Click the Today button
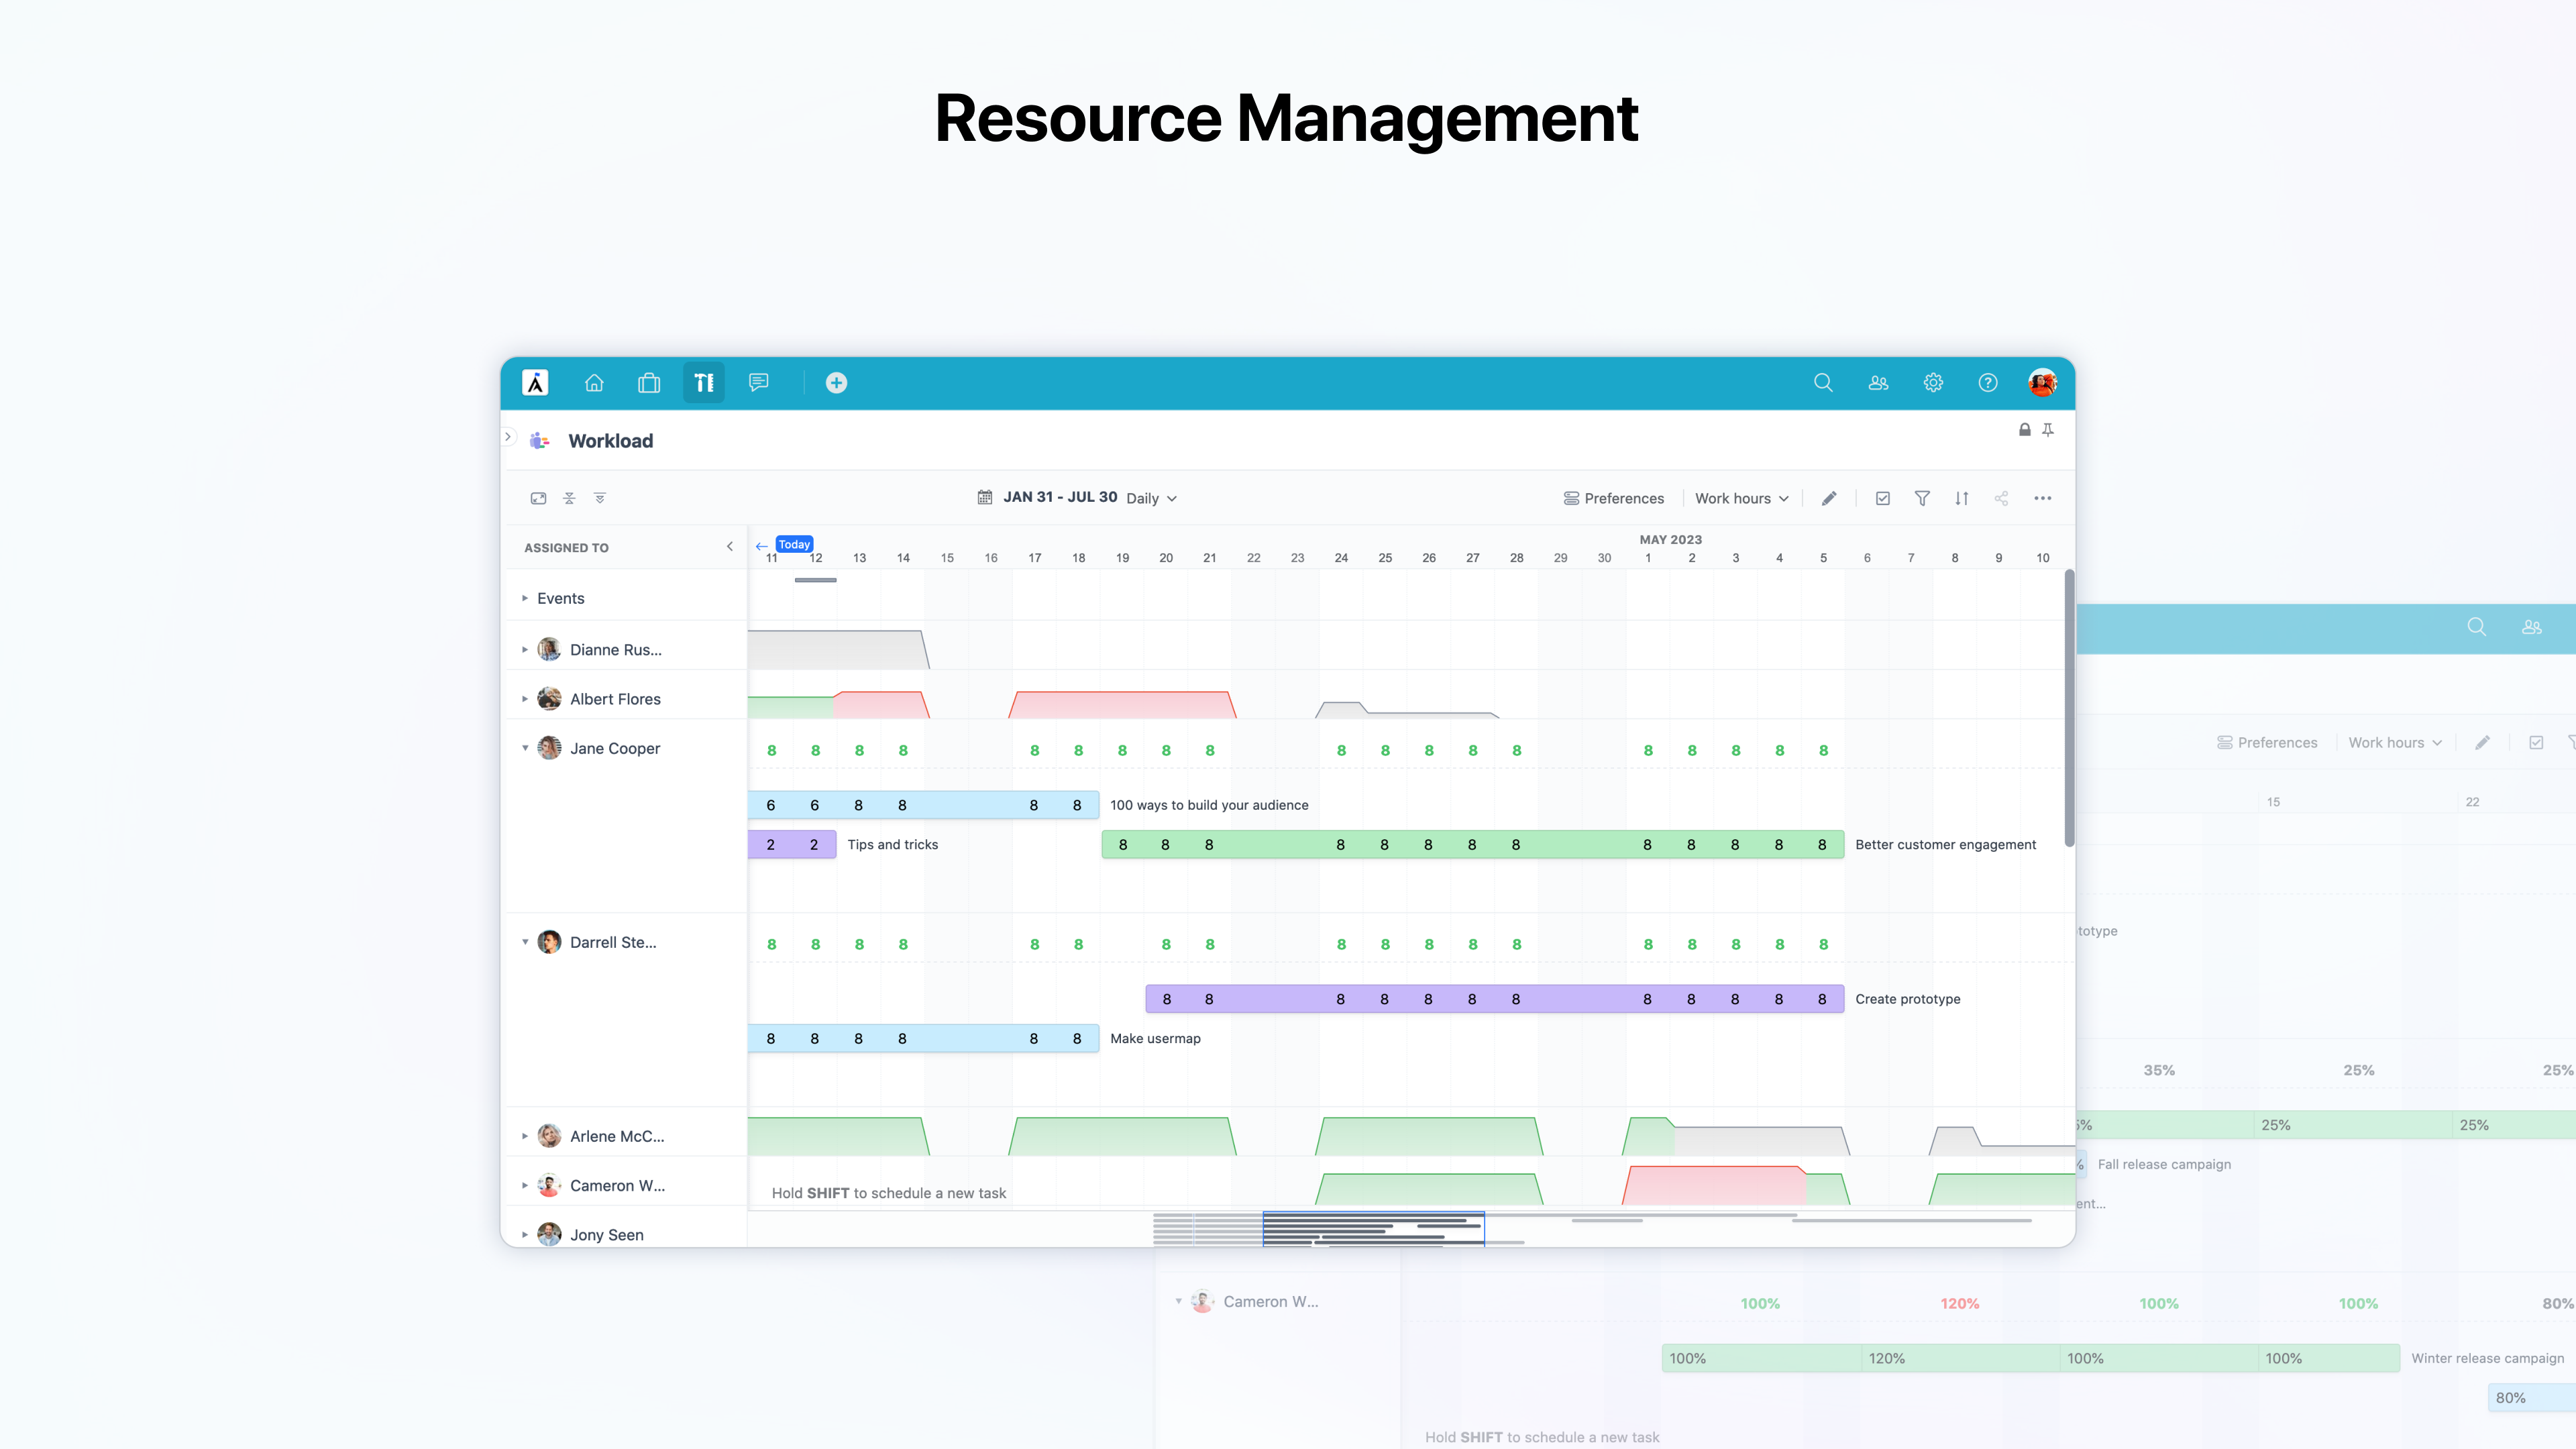 coord(794,545)
